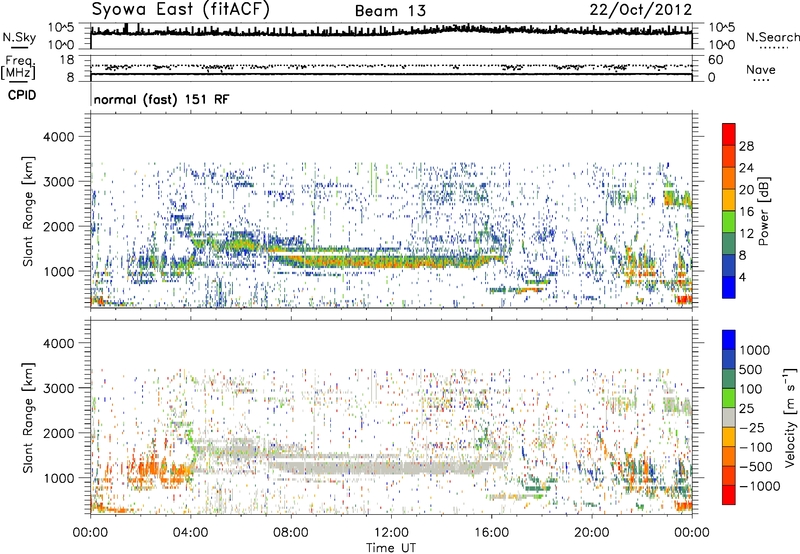Click the 'Time UT' axis title
This screenshot has height=554, width=800.
pyautogui.click(x=391, y=548)
